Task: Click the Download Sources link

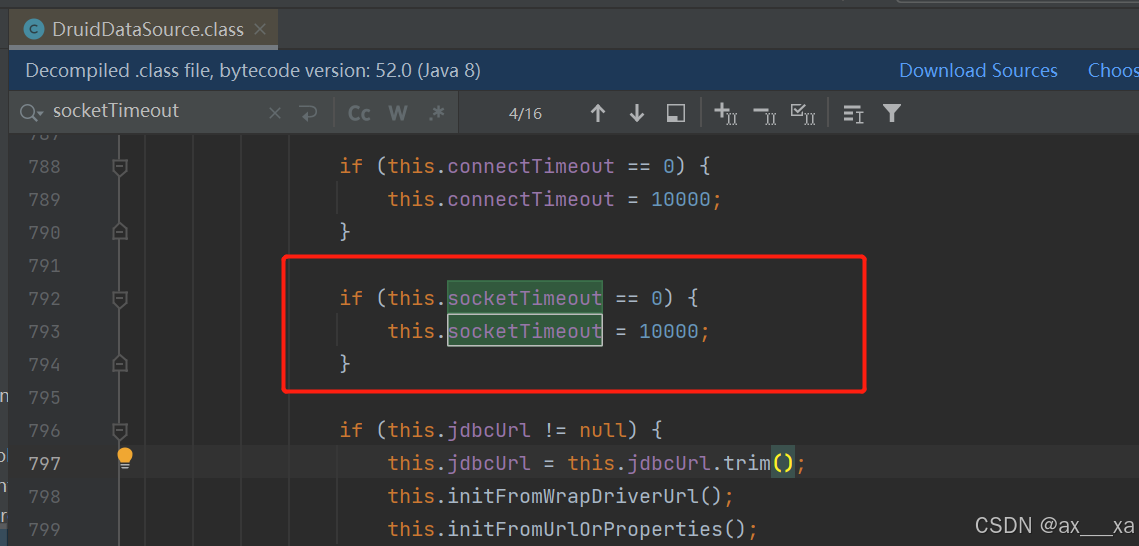Action: [978, 70]
